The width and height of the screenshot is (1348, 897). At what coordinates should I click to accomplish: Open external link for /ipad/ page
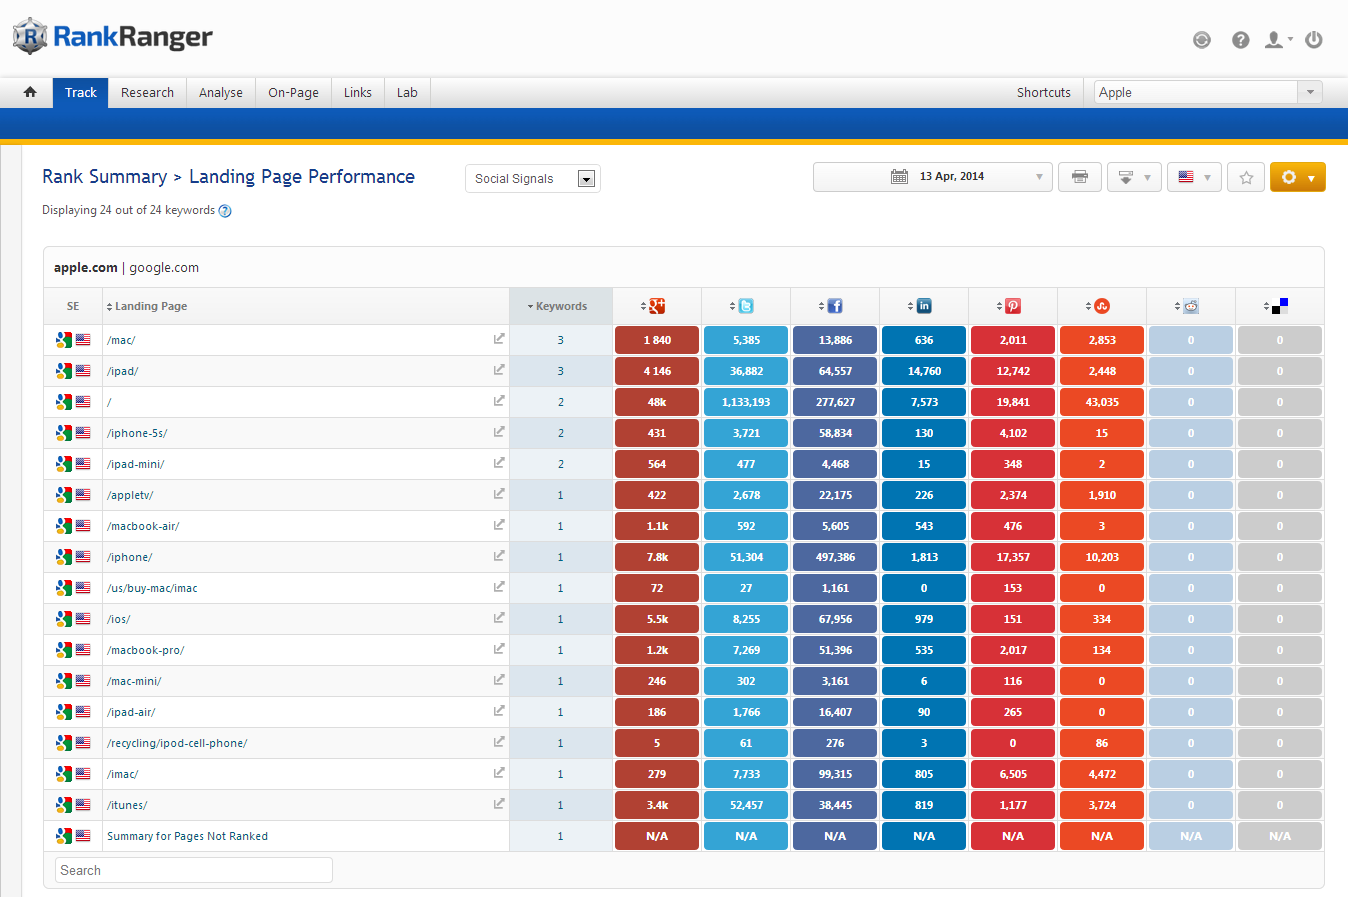pos(498,370)
